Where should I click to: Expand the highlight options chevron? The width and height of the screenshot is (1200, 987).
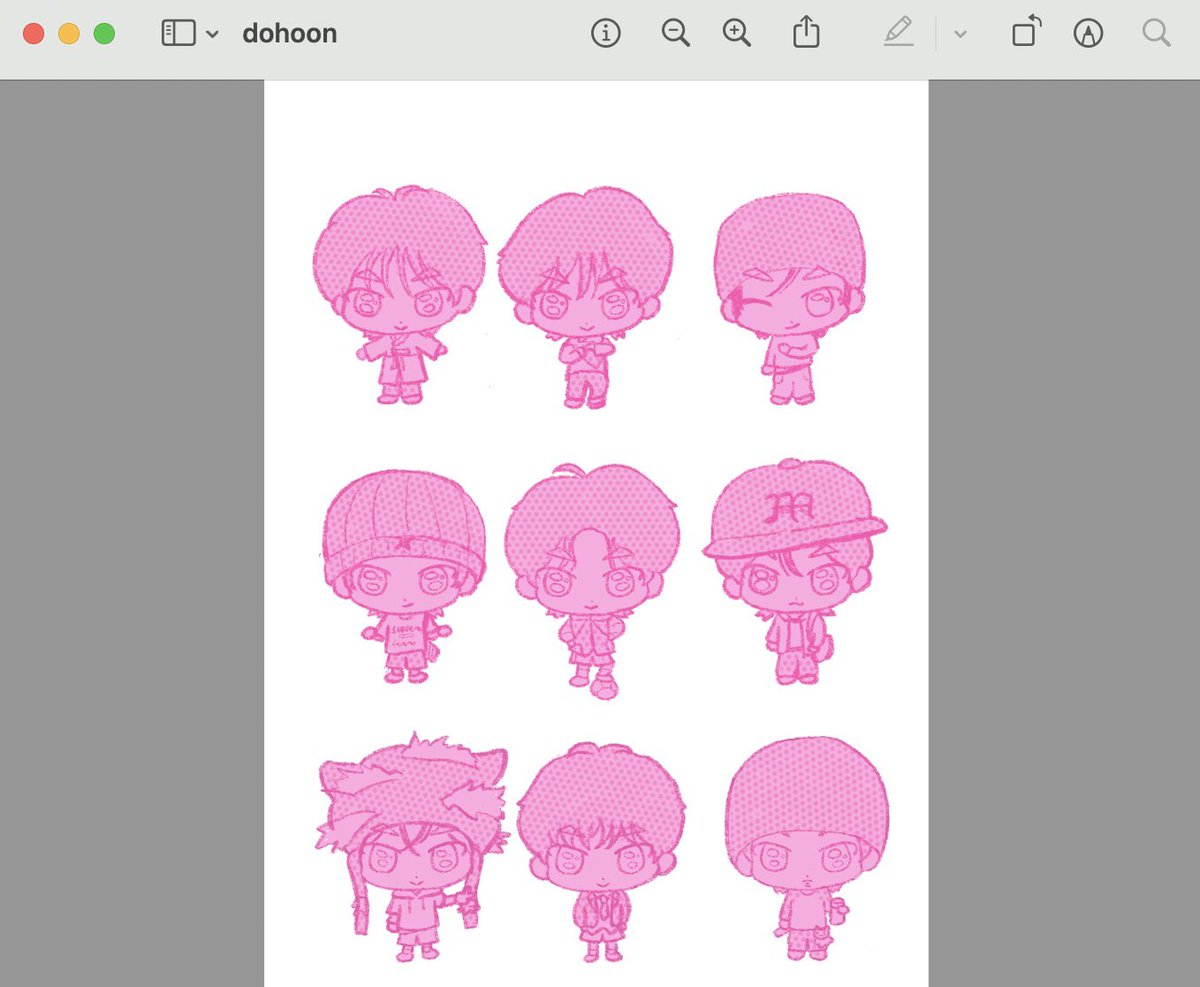point(960,34)
